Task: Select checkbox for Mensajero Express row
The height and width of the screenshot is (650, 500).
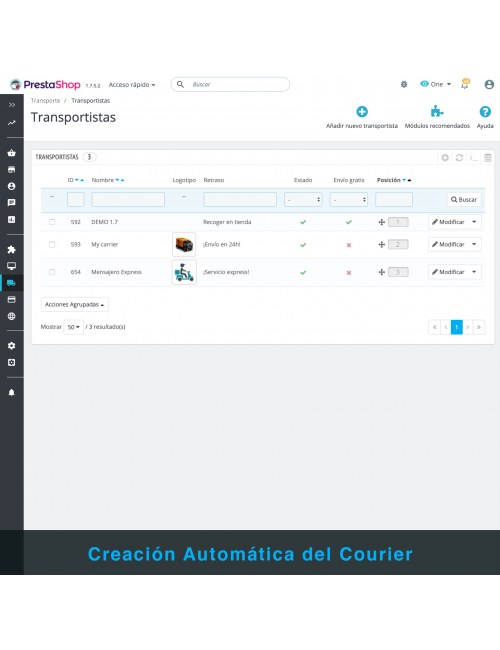Action: (x=52, y=272)
